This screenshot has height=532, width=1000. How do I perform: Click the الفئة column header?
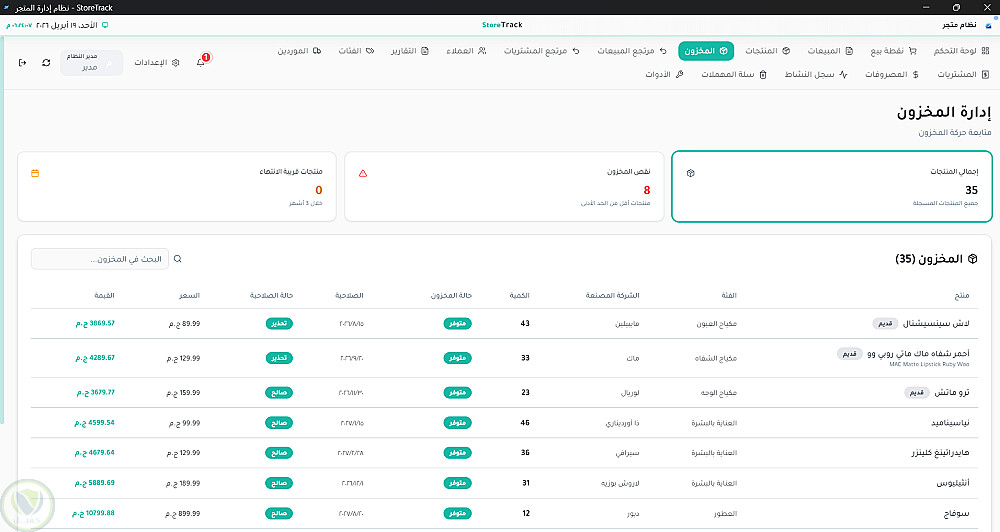point(728,295)
